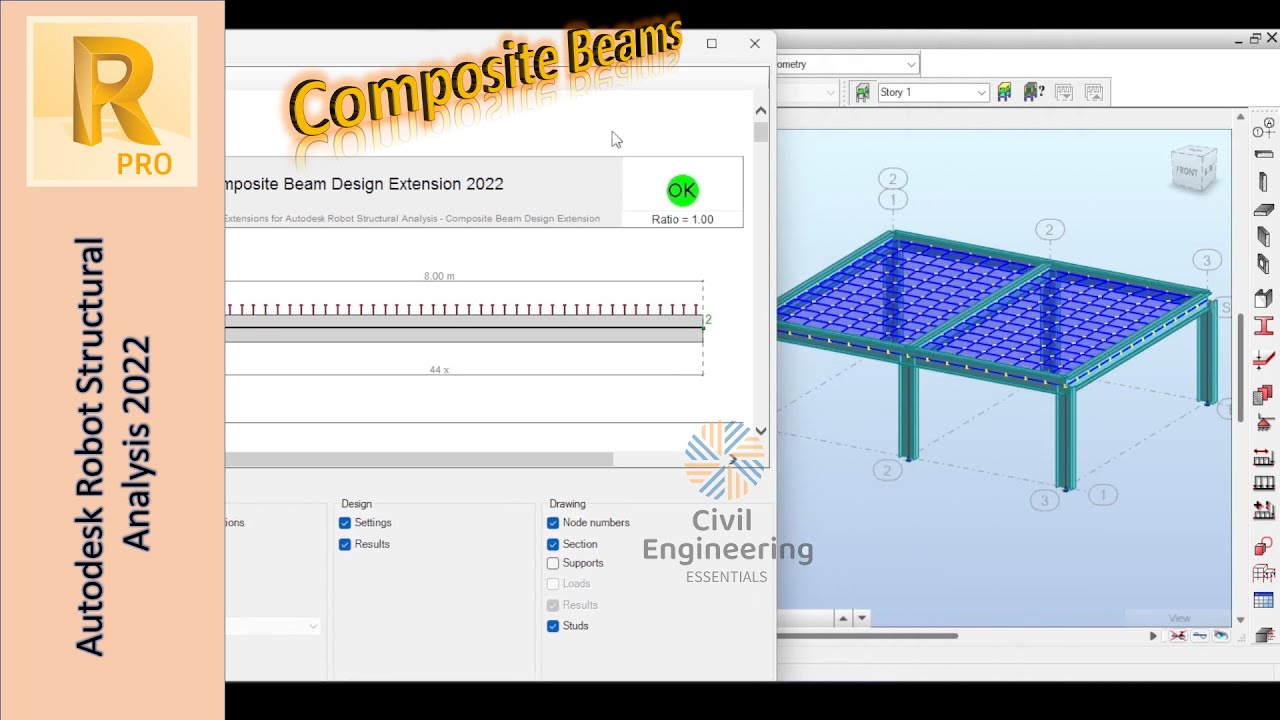Select the floor slab tool in right toolbar

(x=1264, y=210)
